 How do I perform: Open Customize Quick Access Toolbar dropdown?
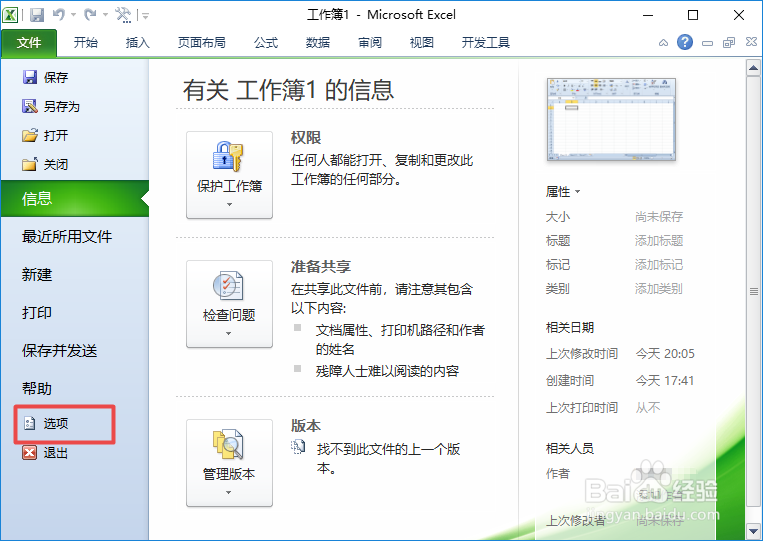pos(145,16)
